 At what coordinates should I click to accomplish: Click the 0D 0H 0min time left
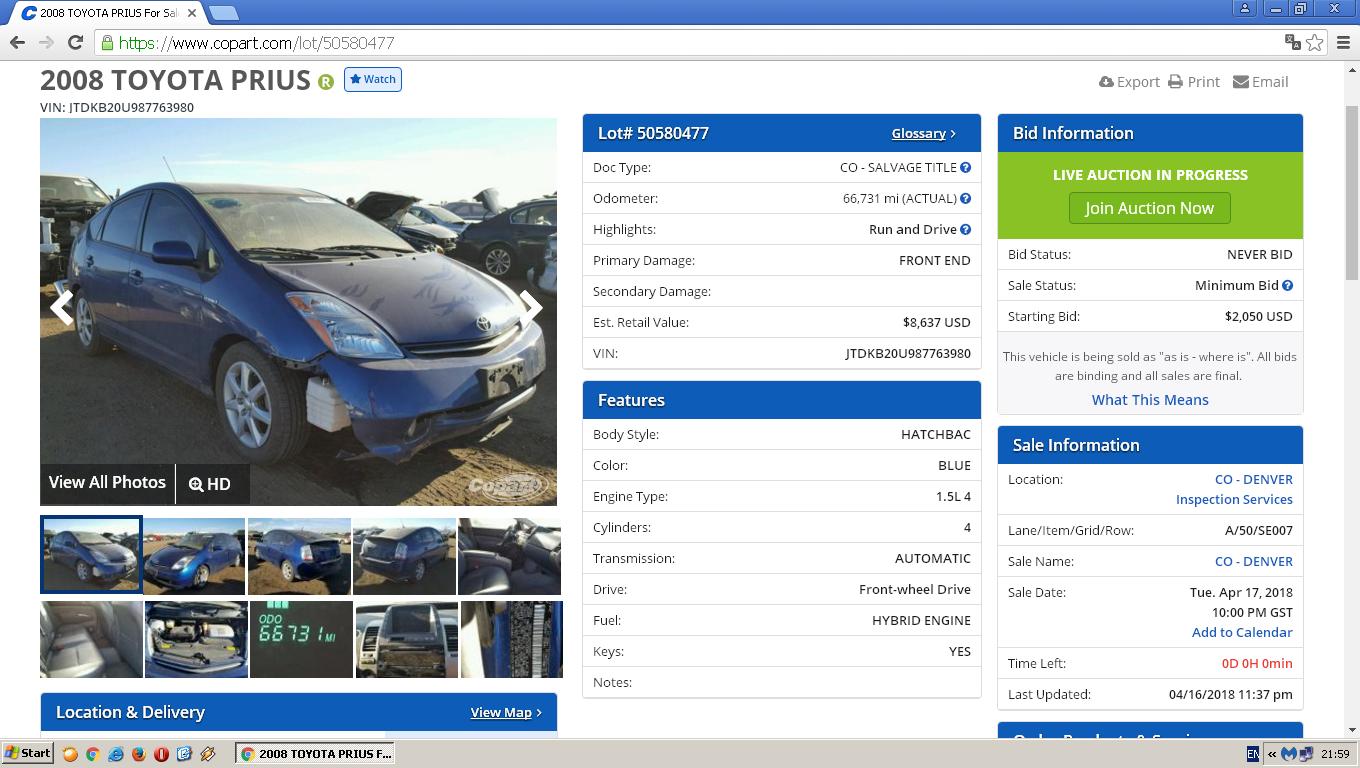(x=1257, y=664)
